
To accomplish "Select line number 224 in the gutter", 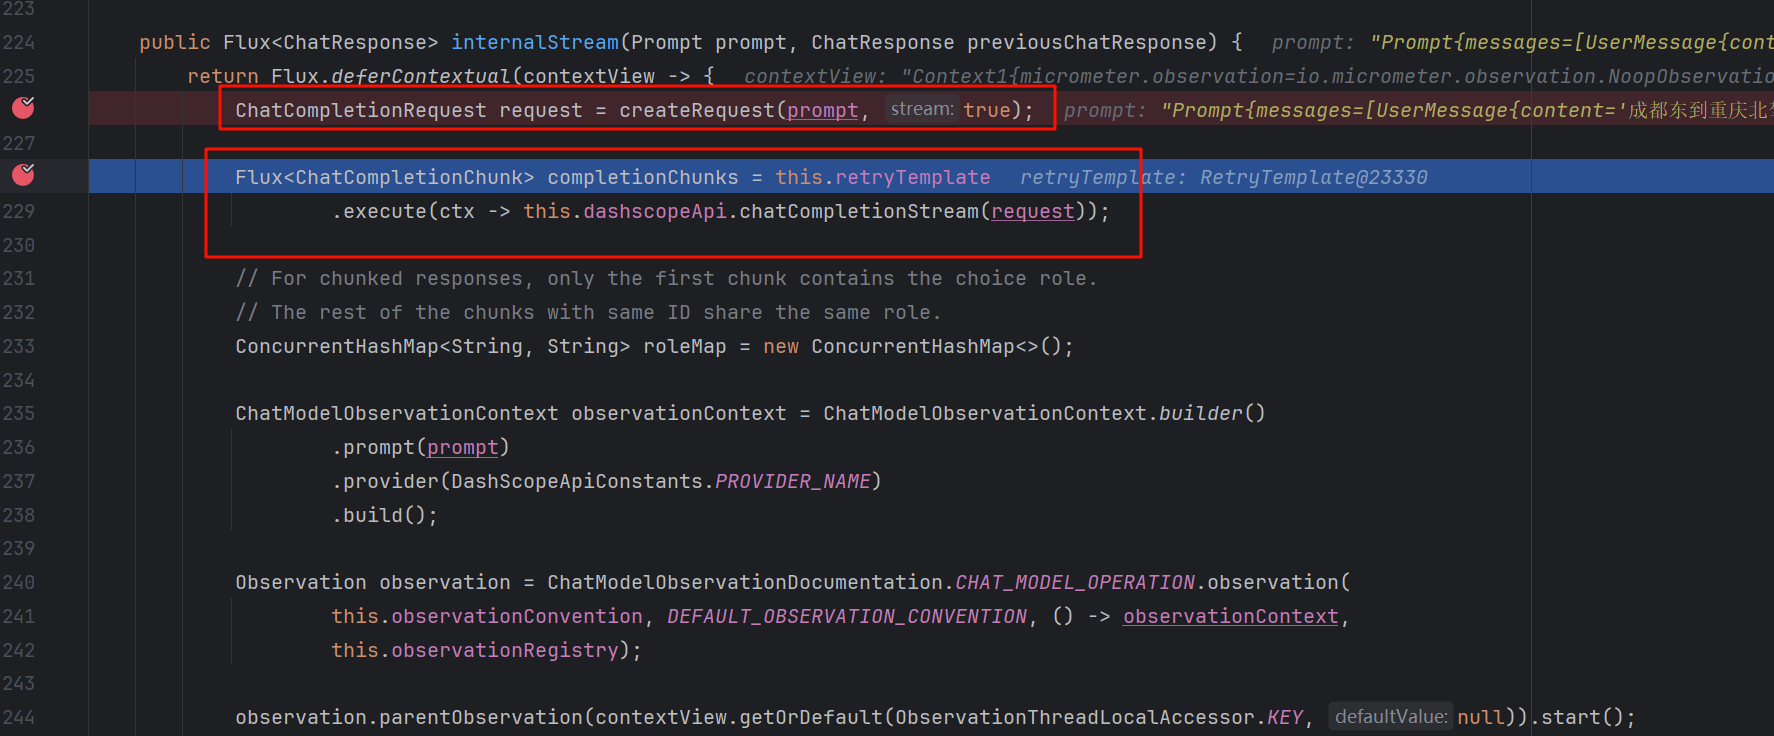I will pyautogui.click(x=19, y=42).
